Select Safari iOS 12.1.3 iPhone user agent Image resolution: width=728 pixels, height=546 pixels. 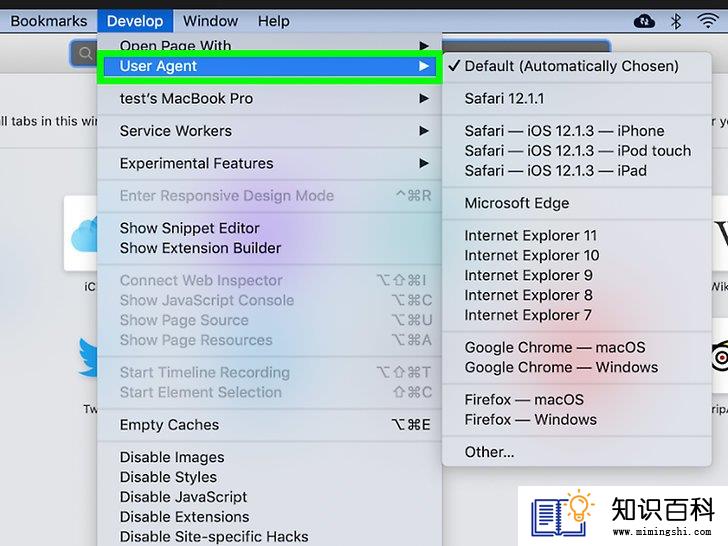coord(577,131)
